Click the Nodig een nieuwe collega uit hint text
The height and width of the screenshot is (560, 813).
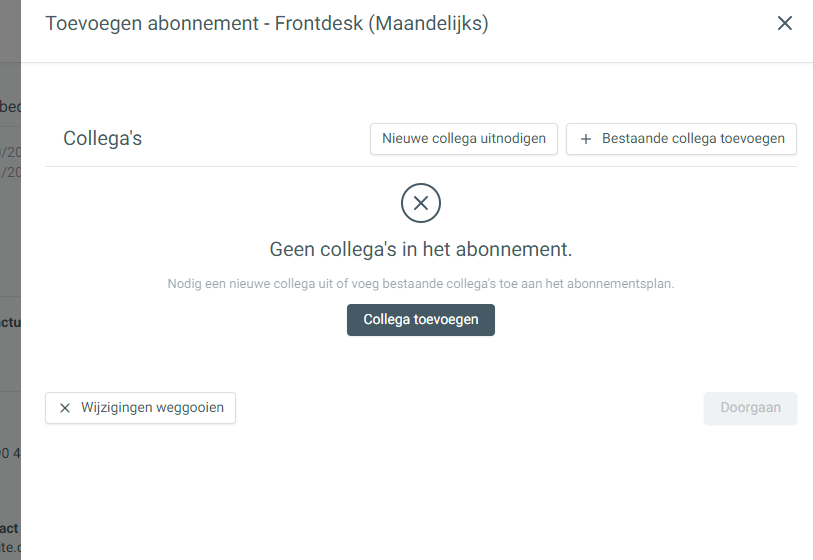tap(420, 284)
